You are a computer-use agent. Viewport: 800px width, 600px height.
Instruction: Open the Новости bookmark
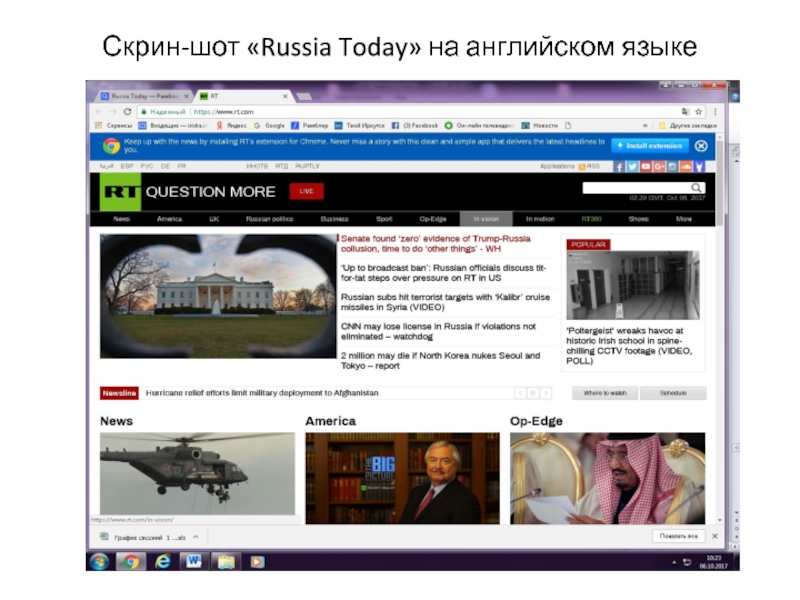pyautogui.click(x=539, y=126)
